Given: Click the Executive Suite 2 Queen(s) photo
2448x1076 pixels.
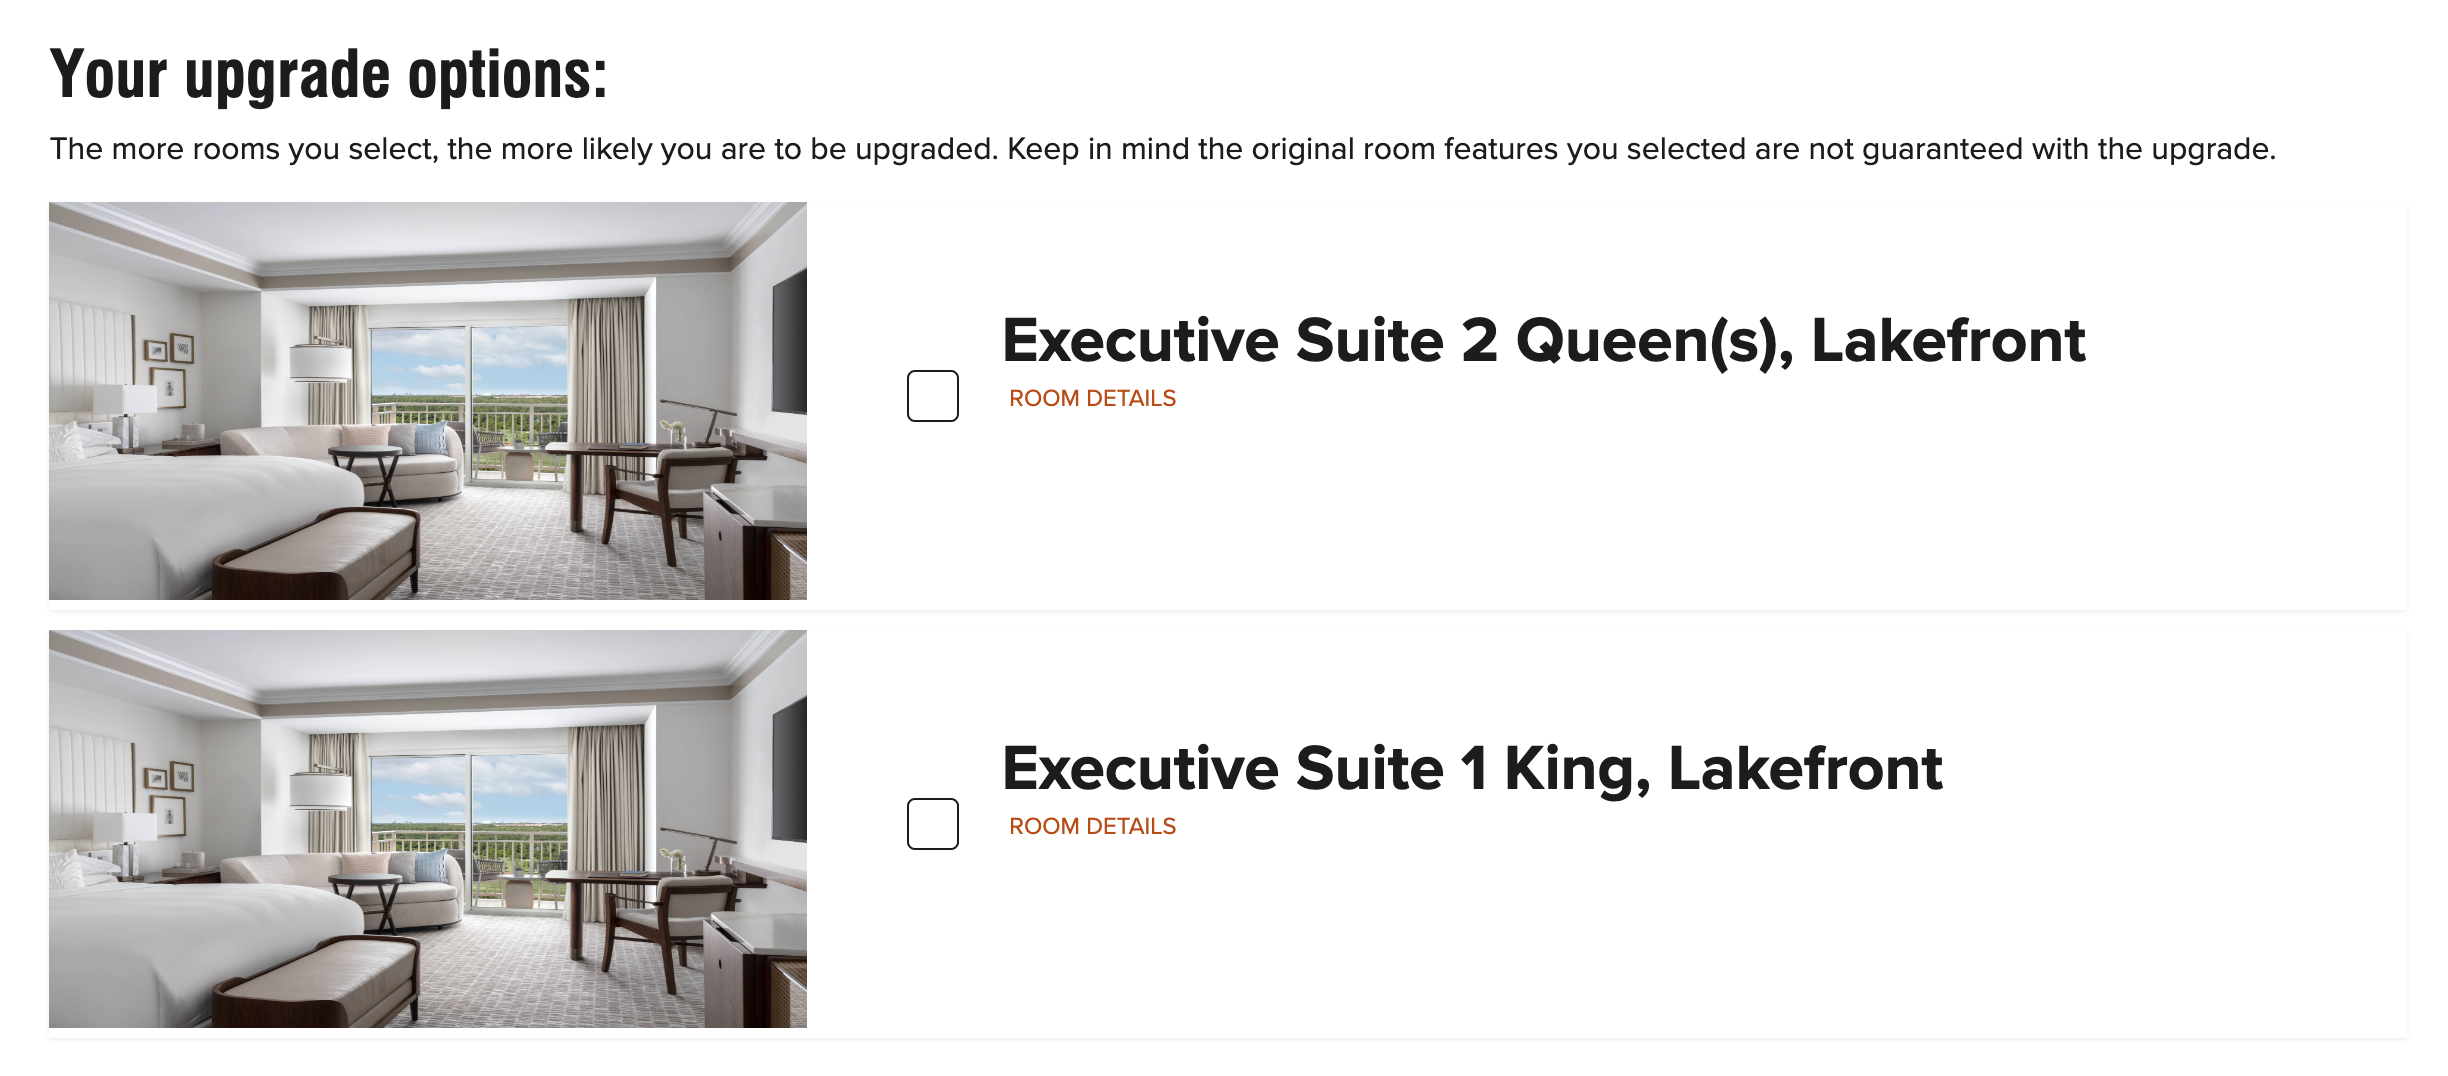Looking at the screenshot, I should 428,400.
